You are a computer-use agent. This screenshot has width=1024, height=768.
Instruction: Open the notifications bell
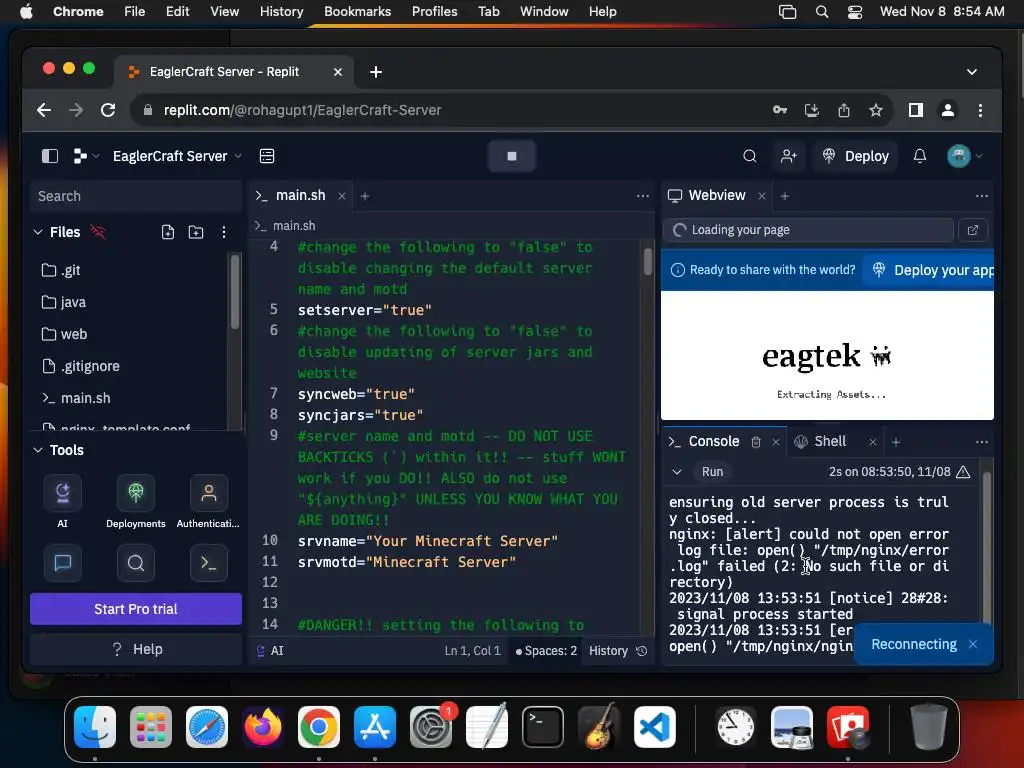pos(920,156)
